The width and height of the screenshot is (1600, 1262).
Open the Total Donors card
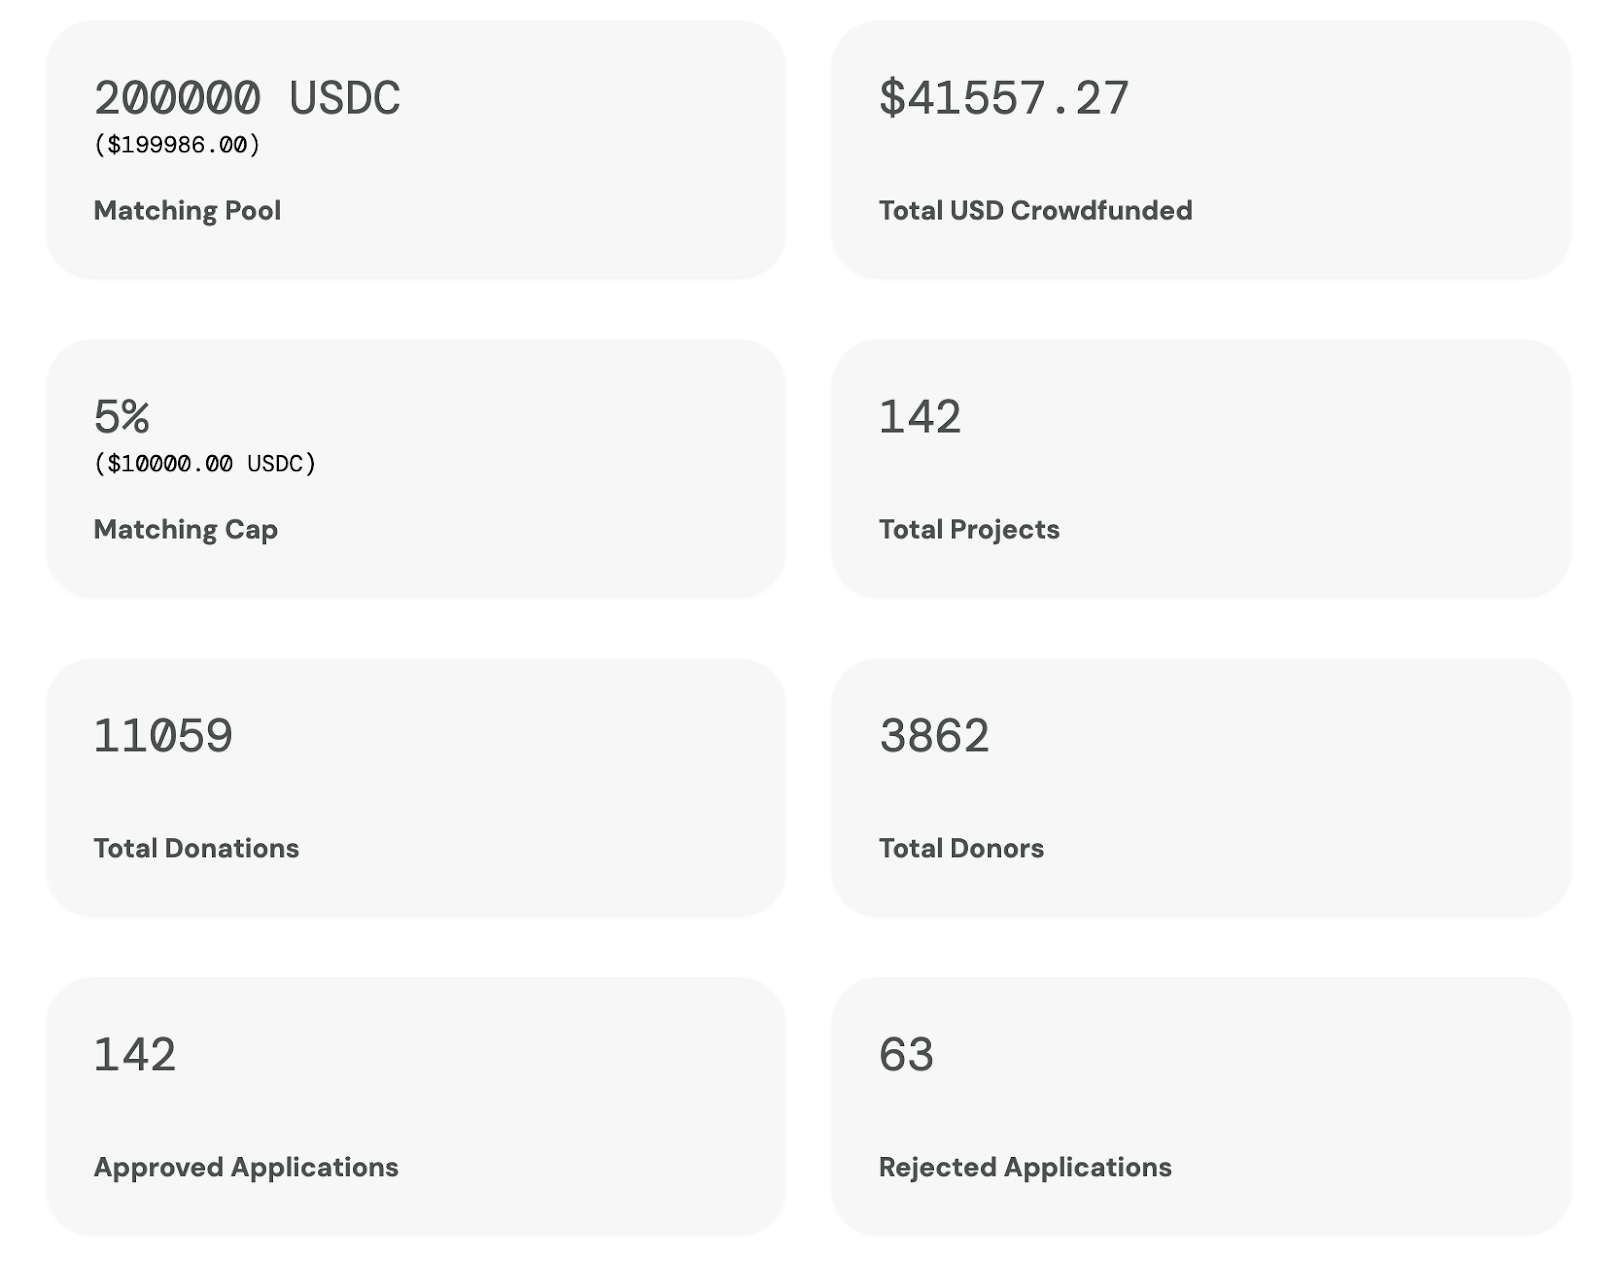tap(1201, 788)
